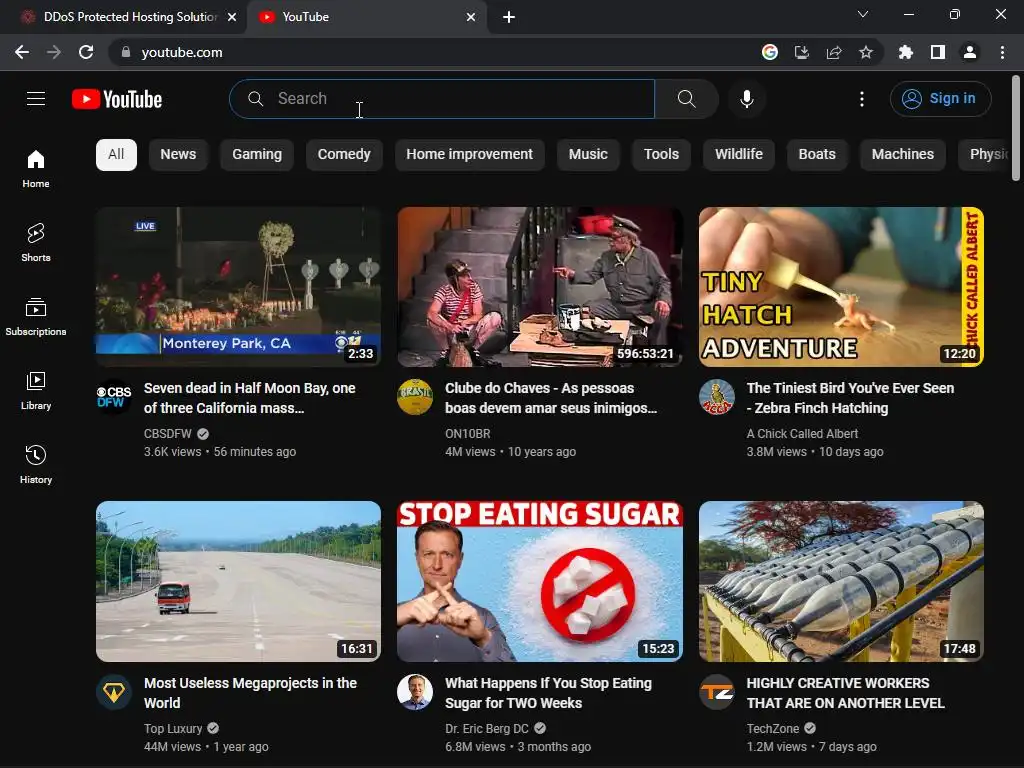Click the search magnifier button
Viewport: 1024px width, 768px height.
tap(686, 99)
